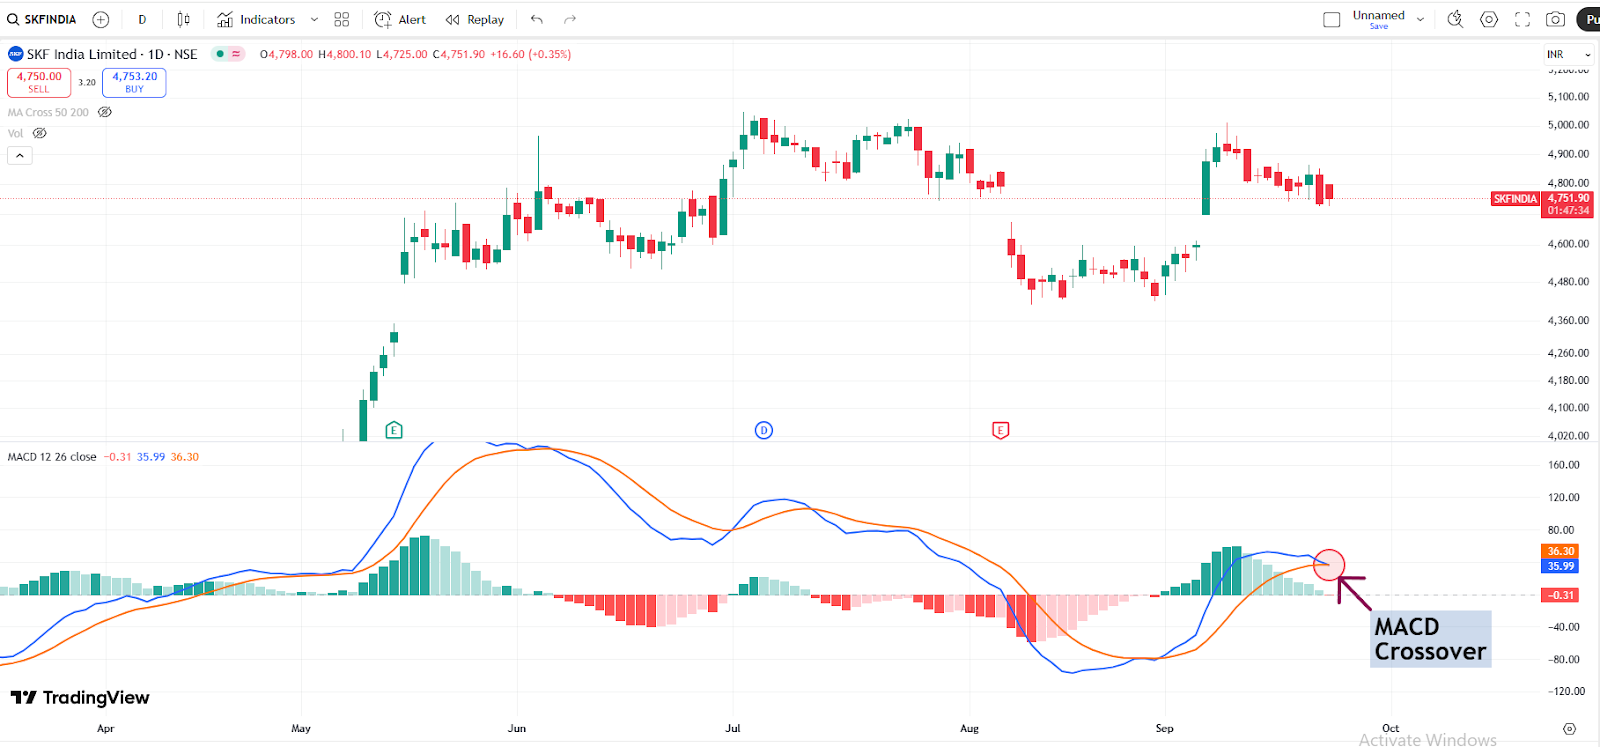Toggle visibility of Vol indicator

click(x=40, y=133)
